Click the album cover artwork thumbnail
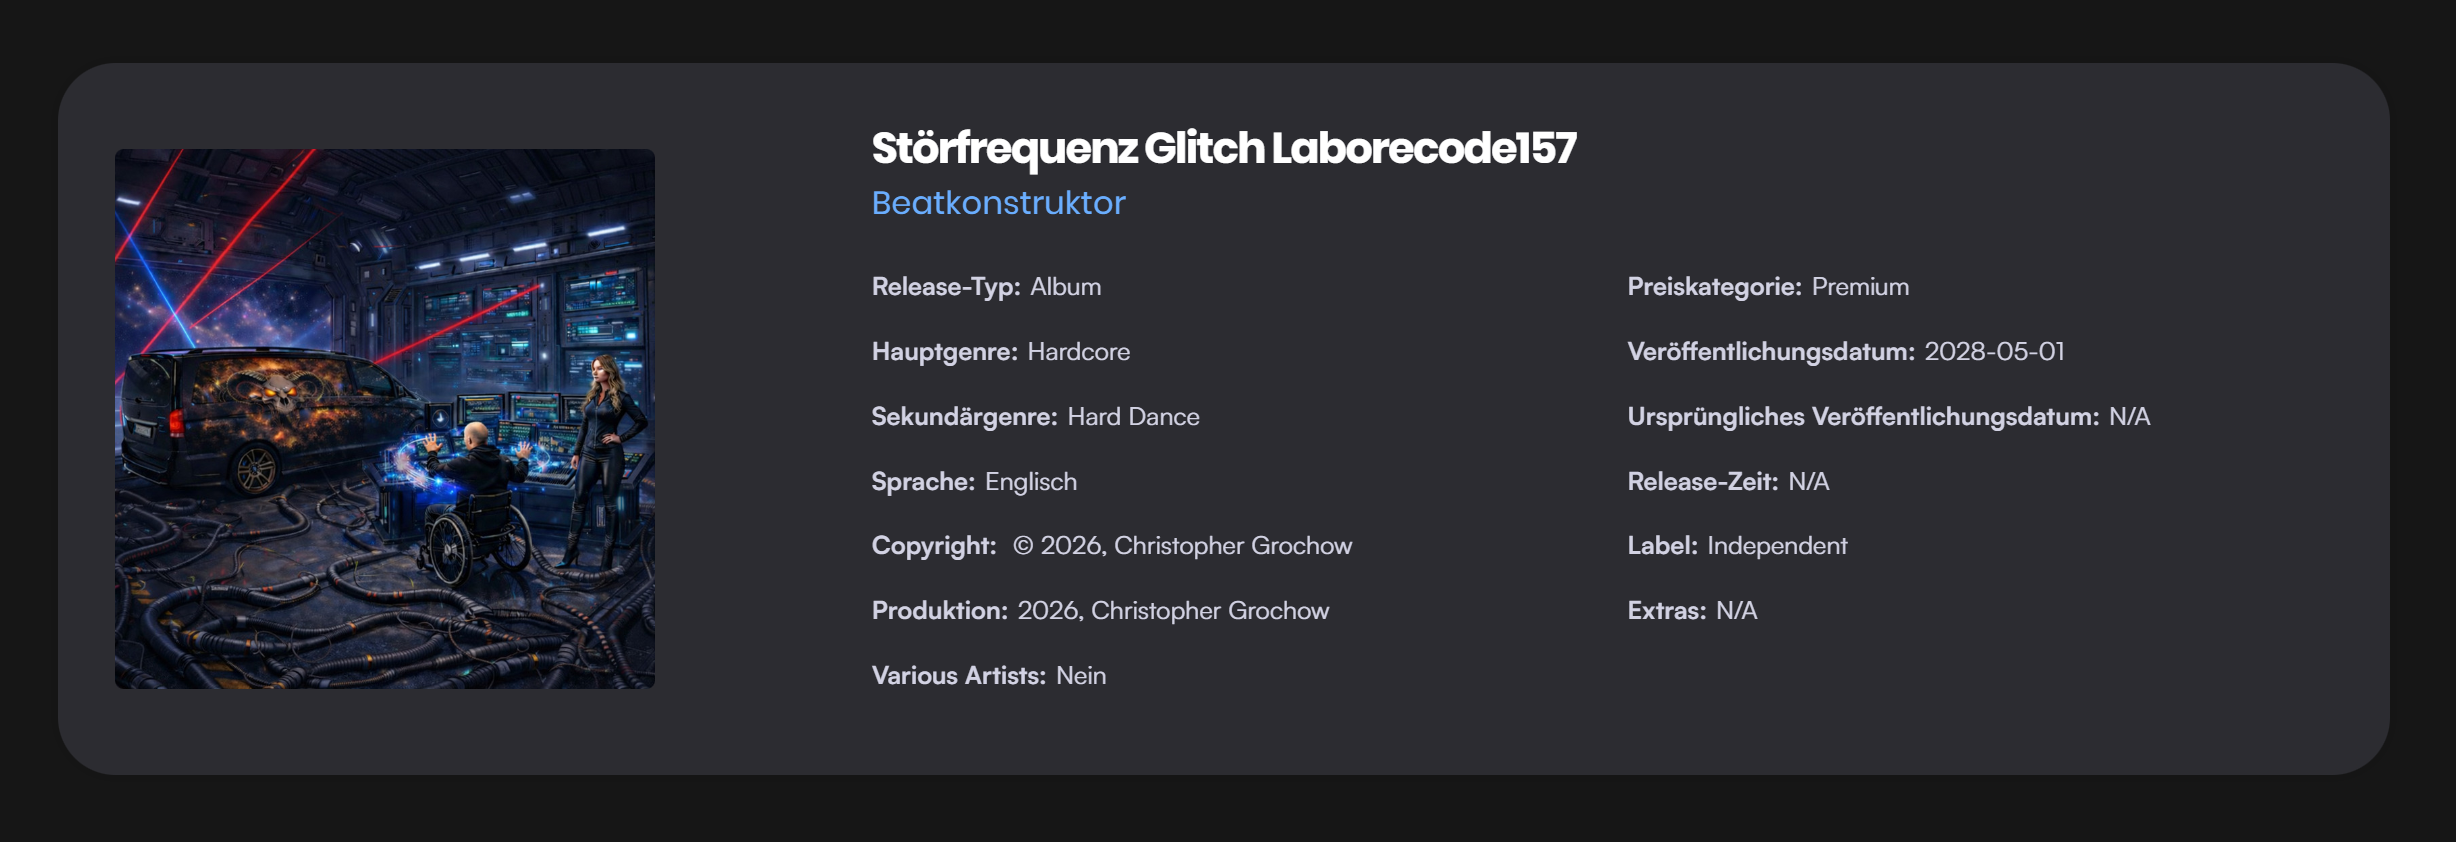This screenshot has width=2456, height=842. pyautogui.click(x=385, y=419)
